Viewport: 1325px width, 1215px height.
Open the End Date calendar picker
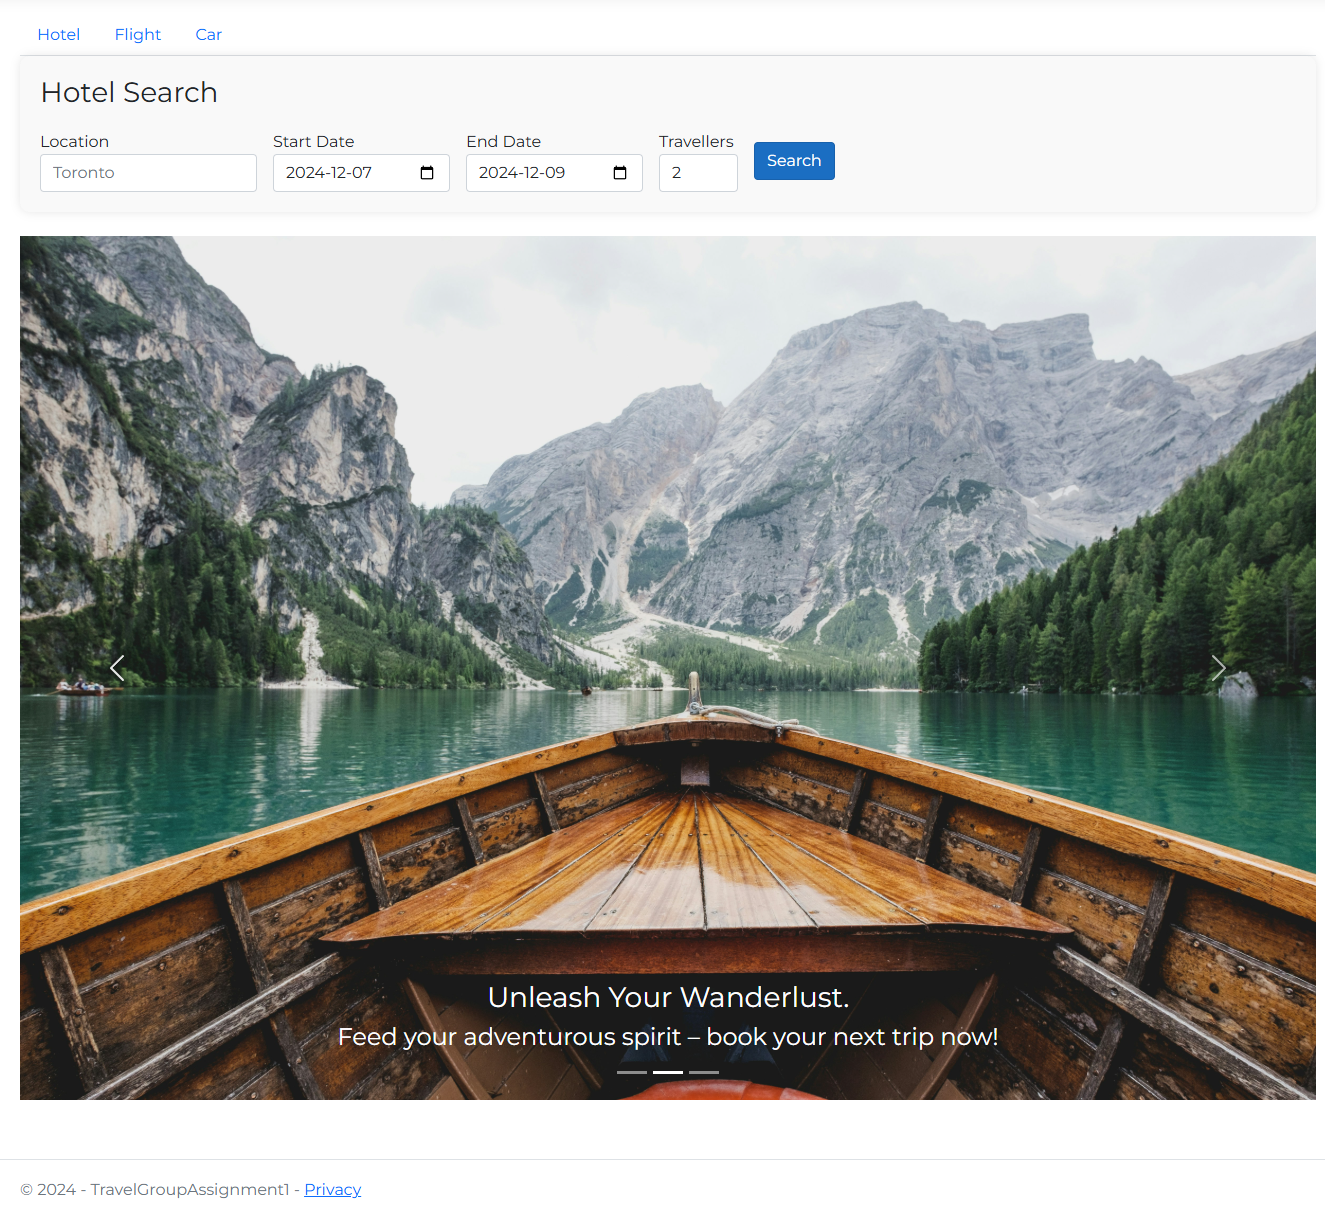pyautogui.click(x=620, y=172)
